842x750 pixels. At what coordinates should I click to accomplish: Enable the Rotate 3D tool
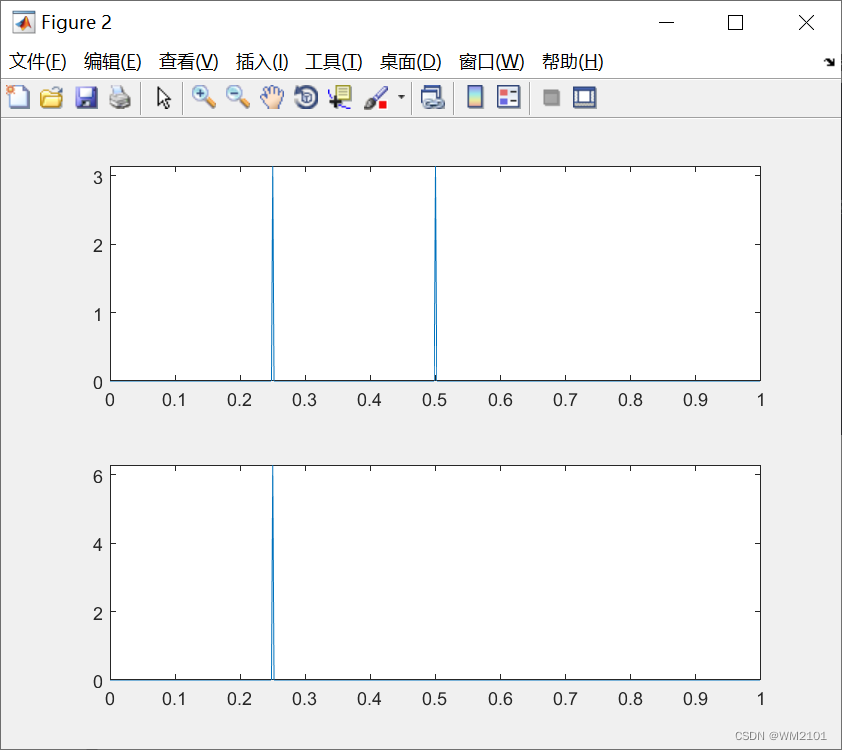tap(306, 98)
